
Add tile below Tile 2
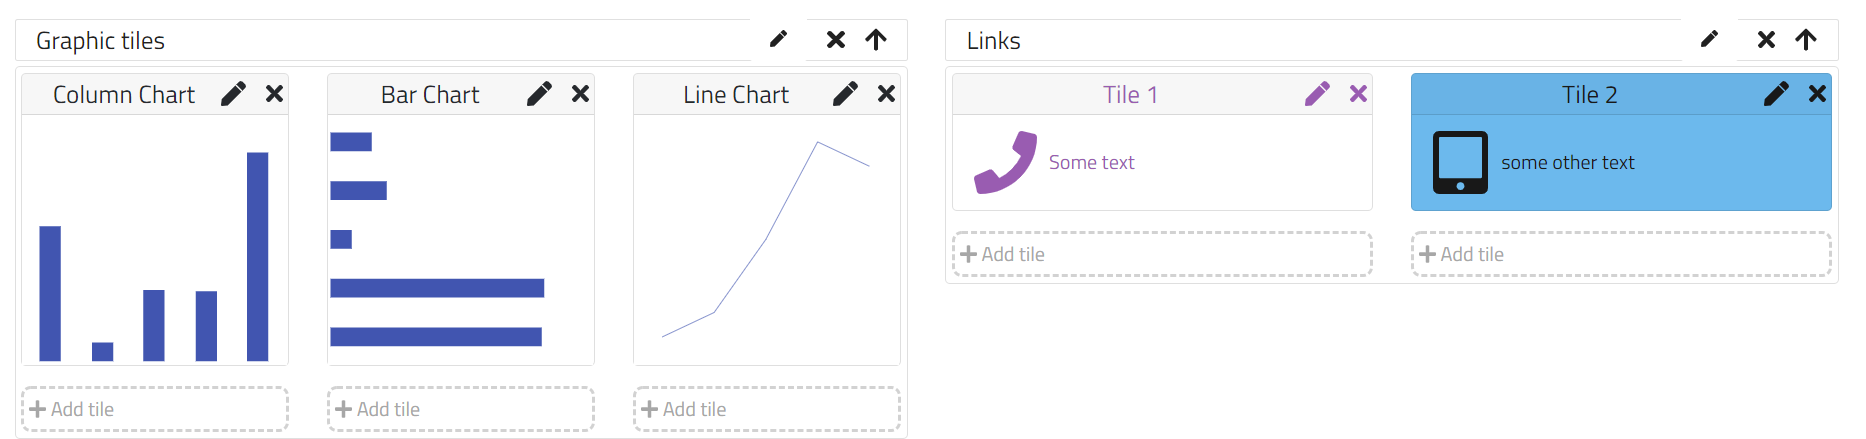pyautogui.click(x=1621, y=254)
